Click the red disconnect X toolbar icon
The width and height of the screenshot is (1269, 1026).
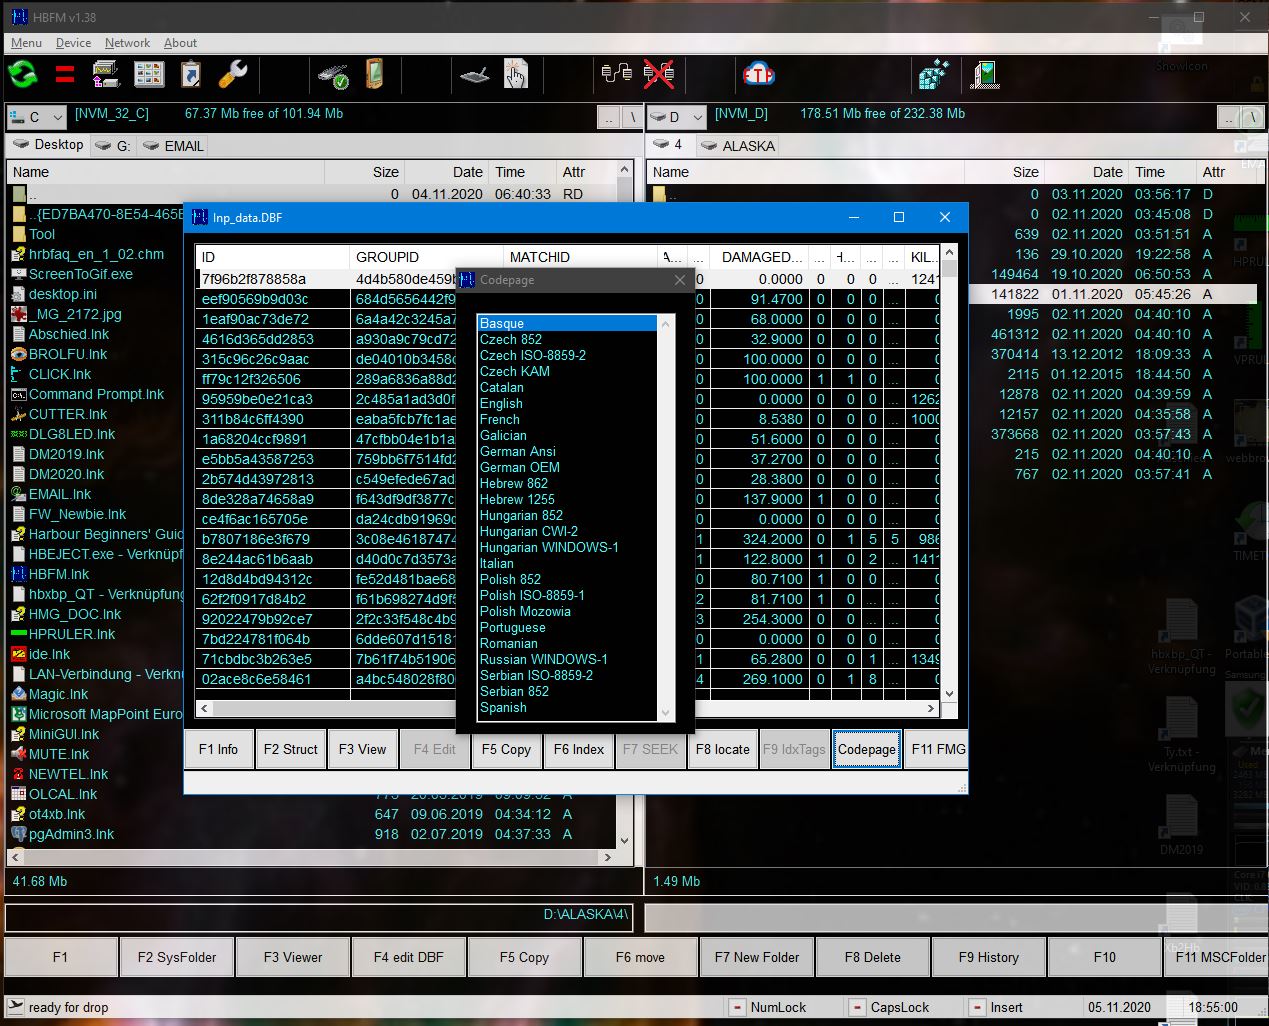tap(660, 74)
